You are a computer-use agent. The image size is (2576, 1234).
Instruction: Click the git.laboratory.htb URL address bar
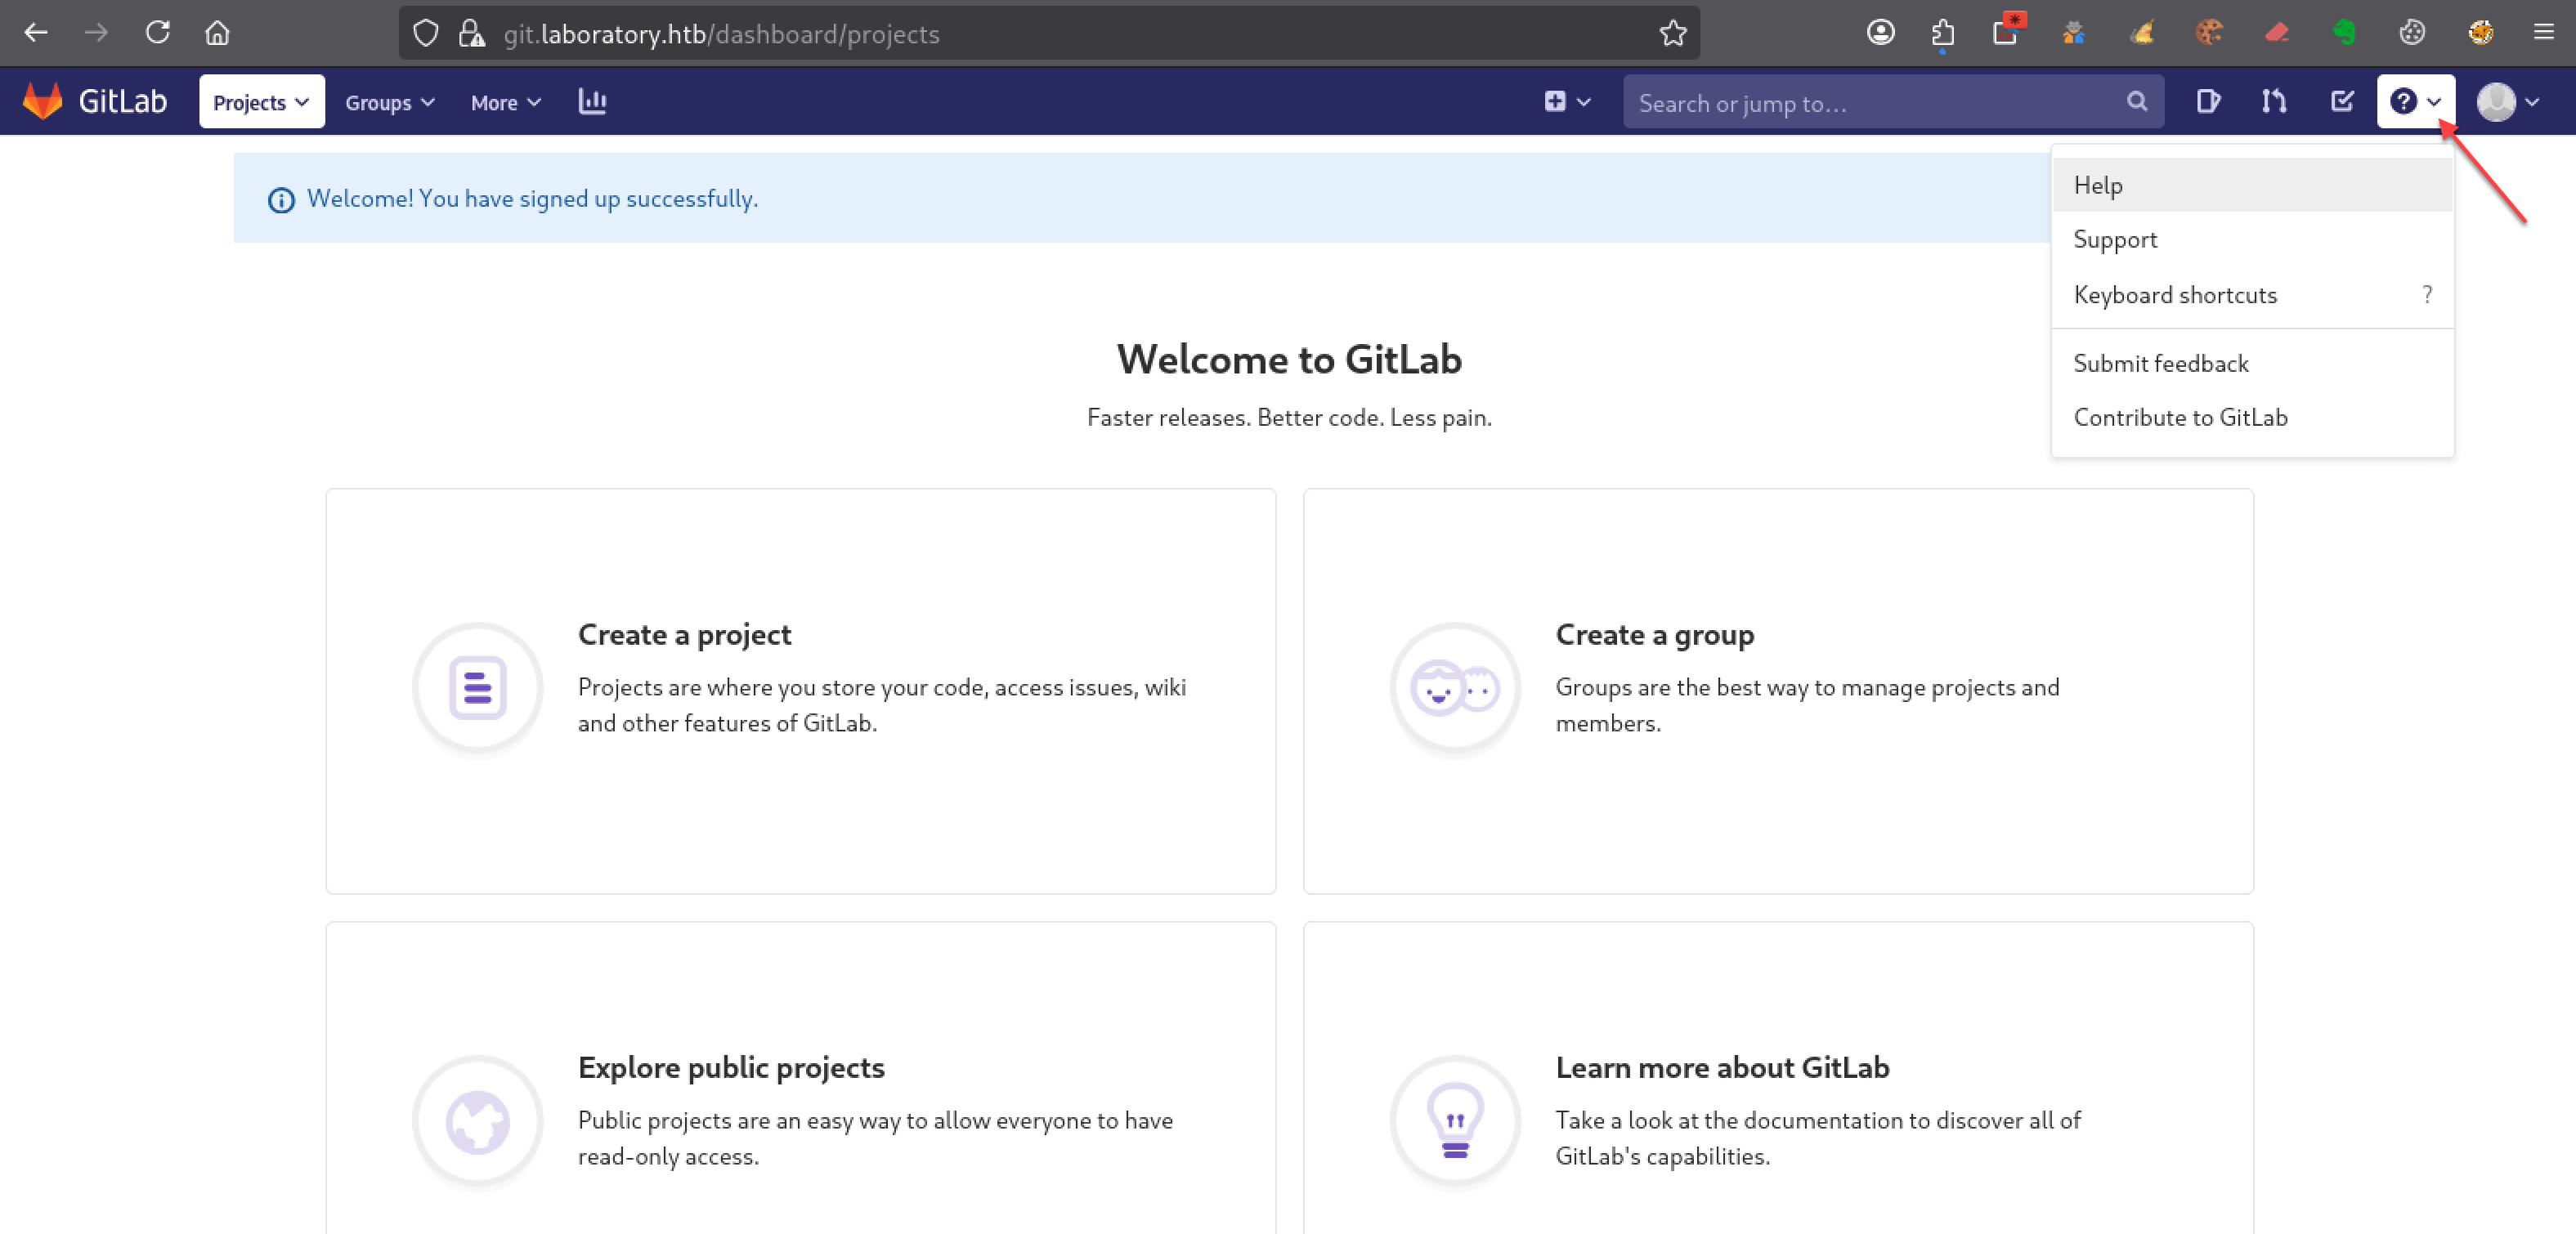(1049, 33)
